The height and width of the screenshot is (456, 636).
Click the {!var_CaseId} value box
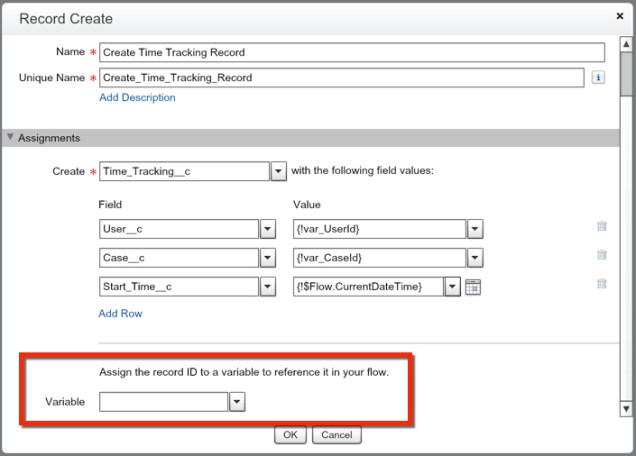(380, 258)
